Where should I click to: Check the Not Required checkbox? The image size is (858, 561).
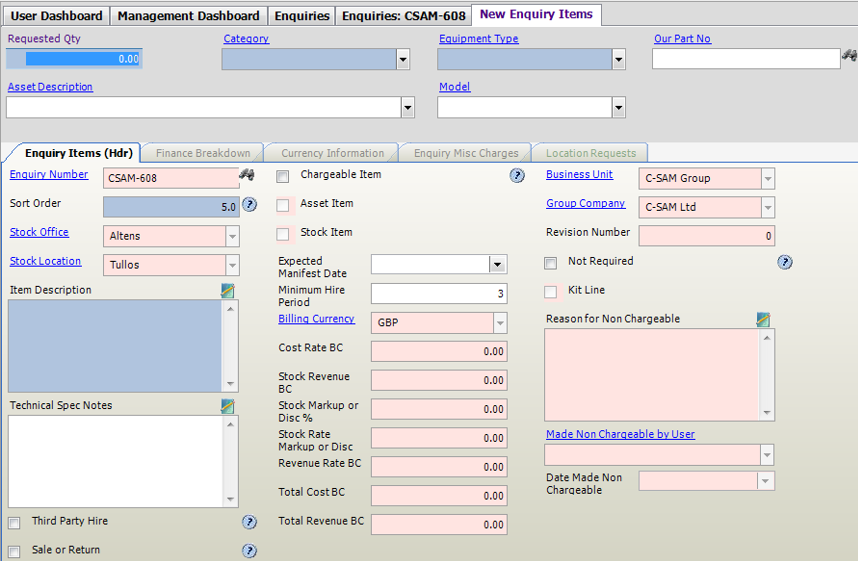(x=551, y=263)
